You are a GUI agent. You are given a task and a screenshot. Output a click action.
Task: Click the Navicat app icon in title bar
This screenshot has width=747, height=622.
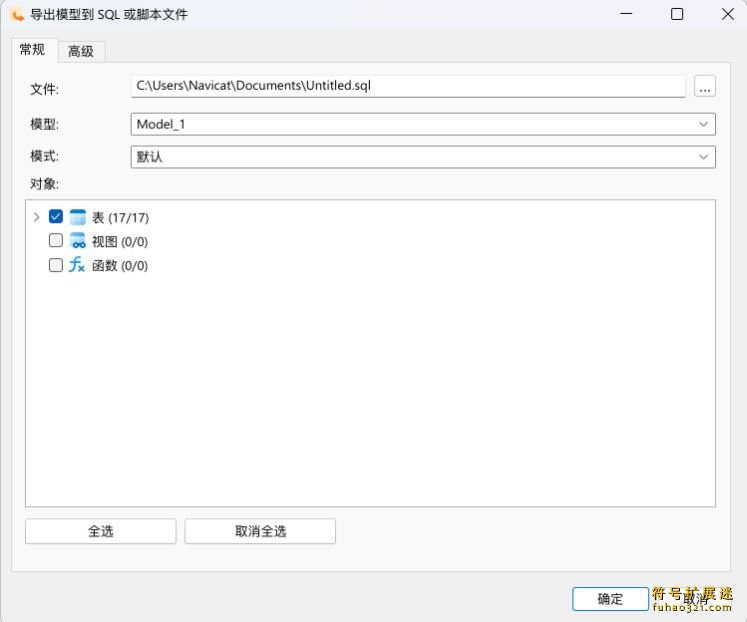pyautogui.click(x=16, y=15)
